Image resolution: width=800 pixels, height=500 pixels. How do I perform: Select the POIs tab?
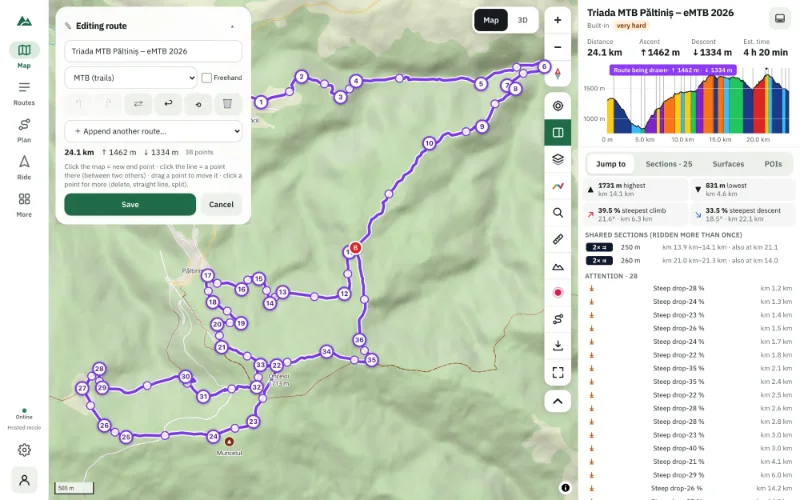[x=773, y=164]
